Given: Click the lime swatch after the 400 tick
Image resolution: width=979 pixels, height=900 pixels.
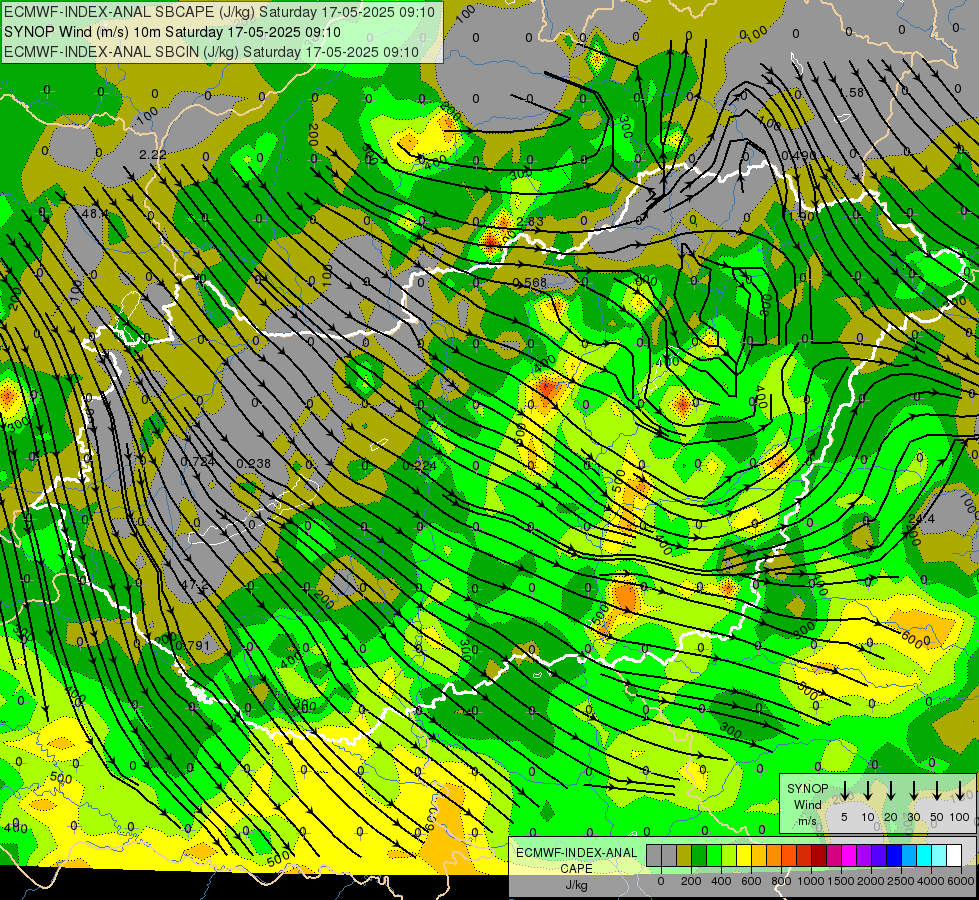Looking at the screenshot, I should pyautogui.click(x=729, y=855).
